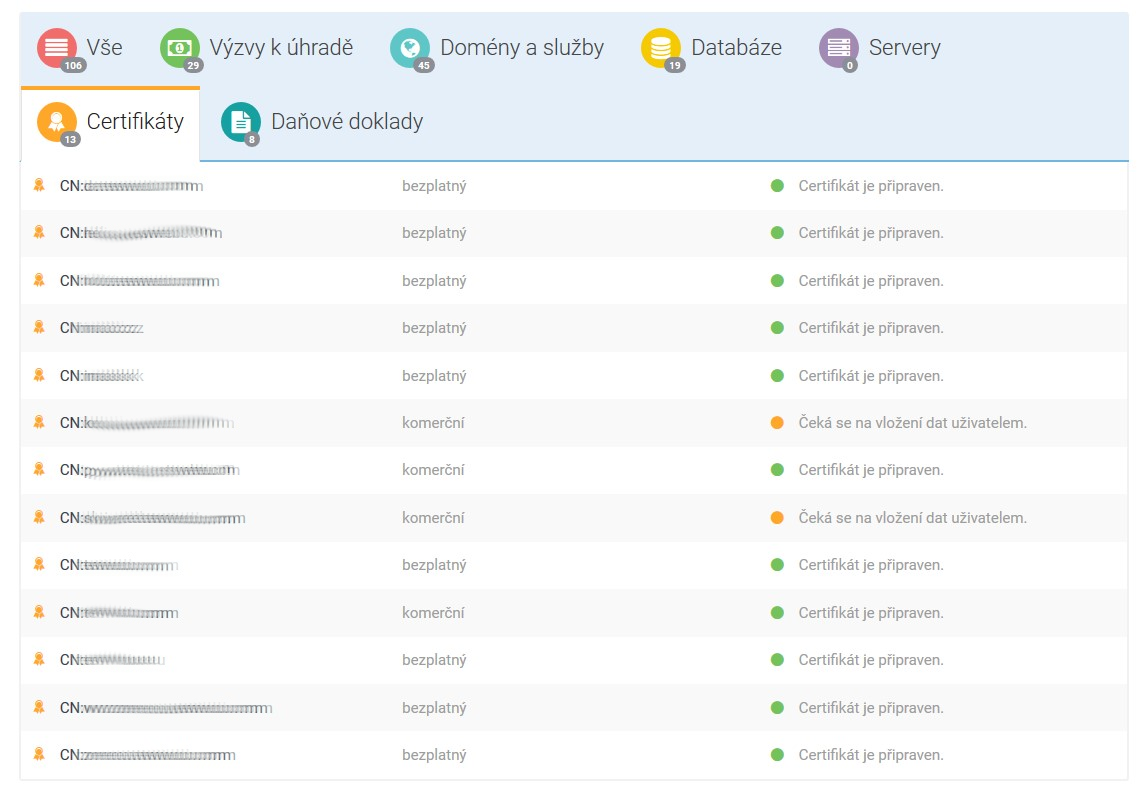This screenshot has height=799, width=1145.
Task: Switch to the Vše tab label
Action: tap(104, 47)
